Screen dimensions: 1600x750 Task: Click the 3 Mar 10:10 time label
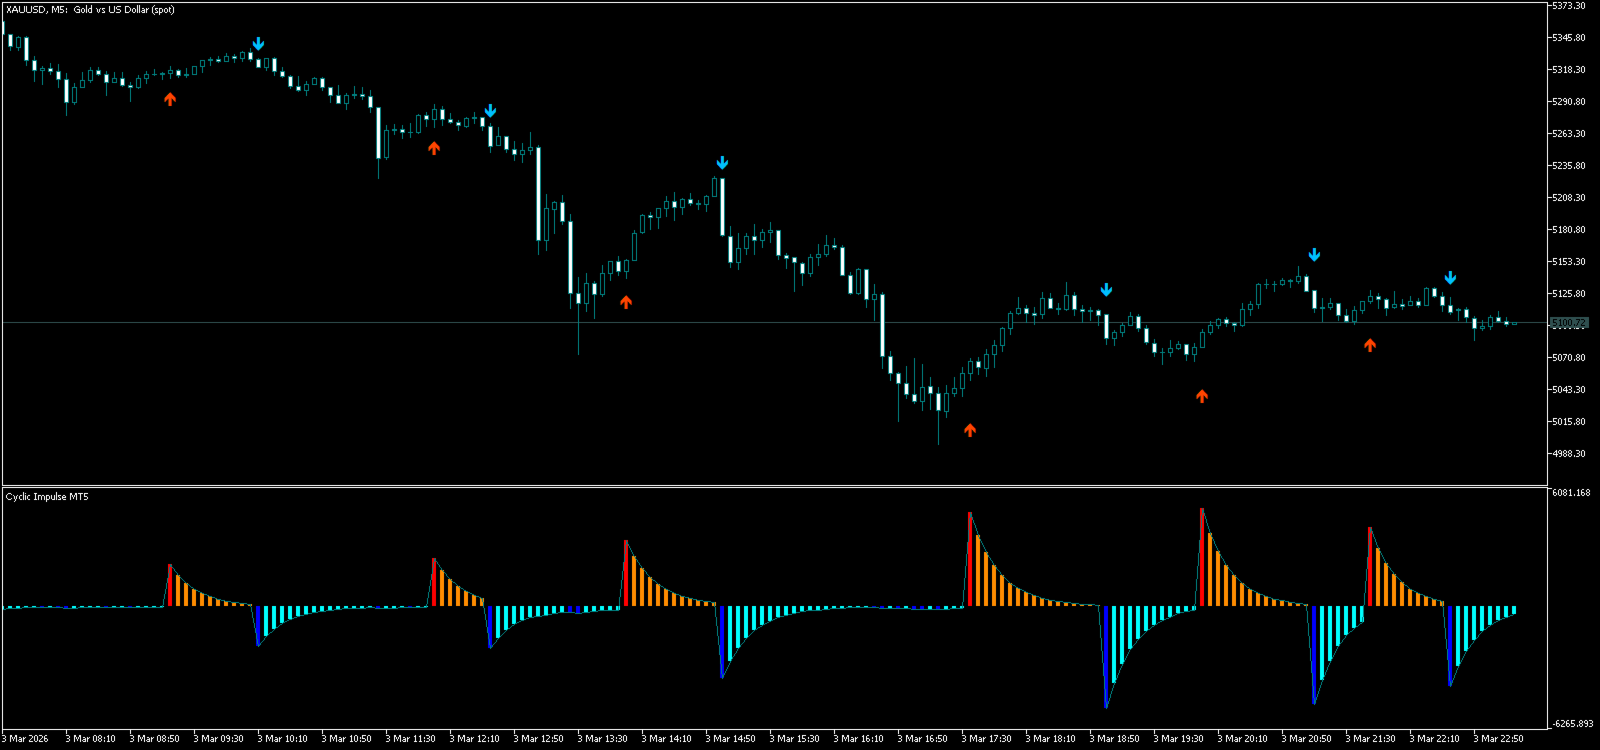point(283,739)
